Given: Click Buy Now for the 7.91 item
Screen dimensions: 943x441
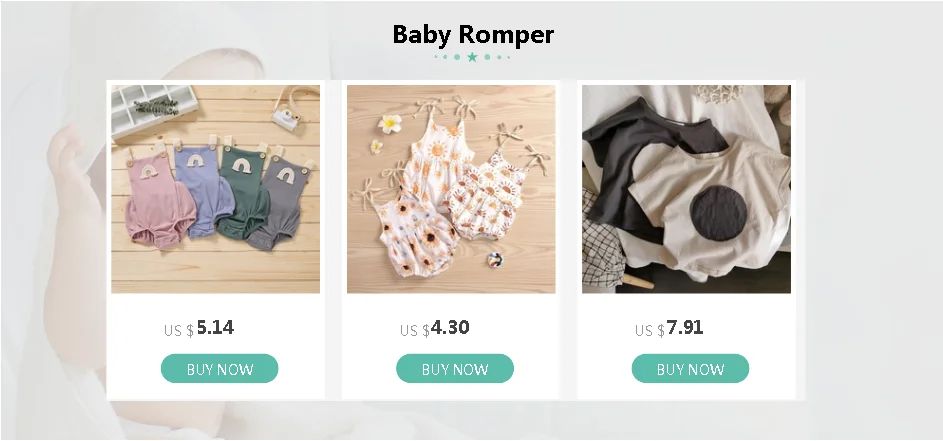Looking at the screenshot, I should [690, 368].
